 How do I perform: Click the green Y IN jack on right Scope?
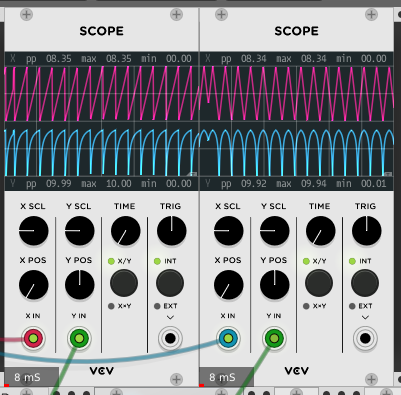[274, 339]
